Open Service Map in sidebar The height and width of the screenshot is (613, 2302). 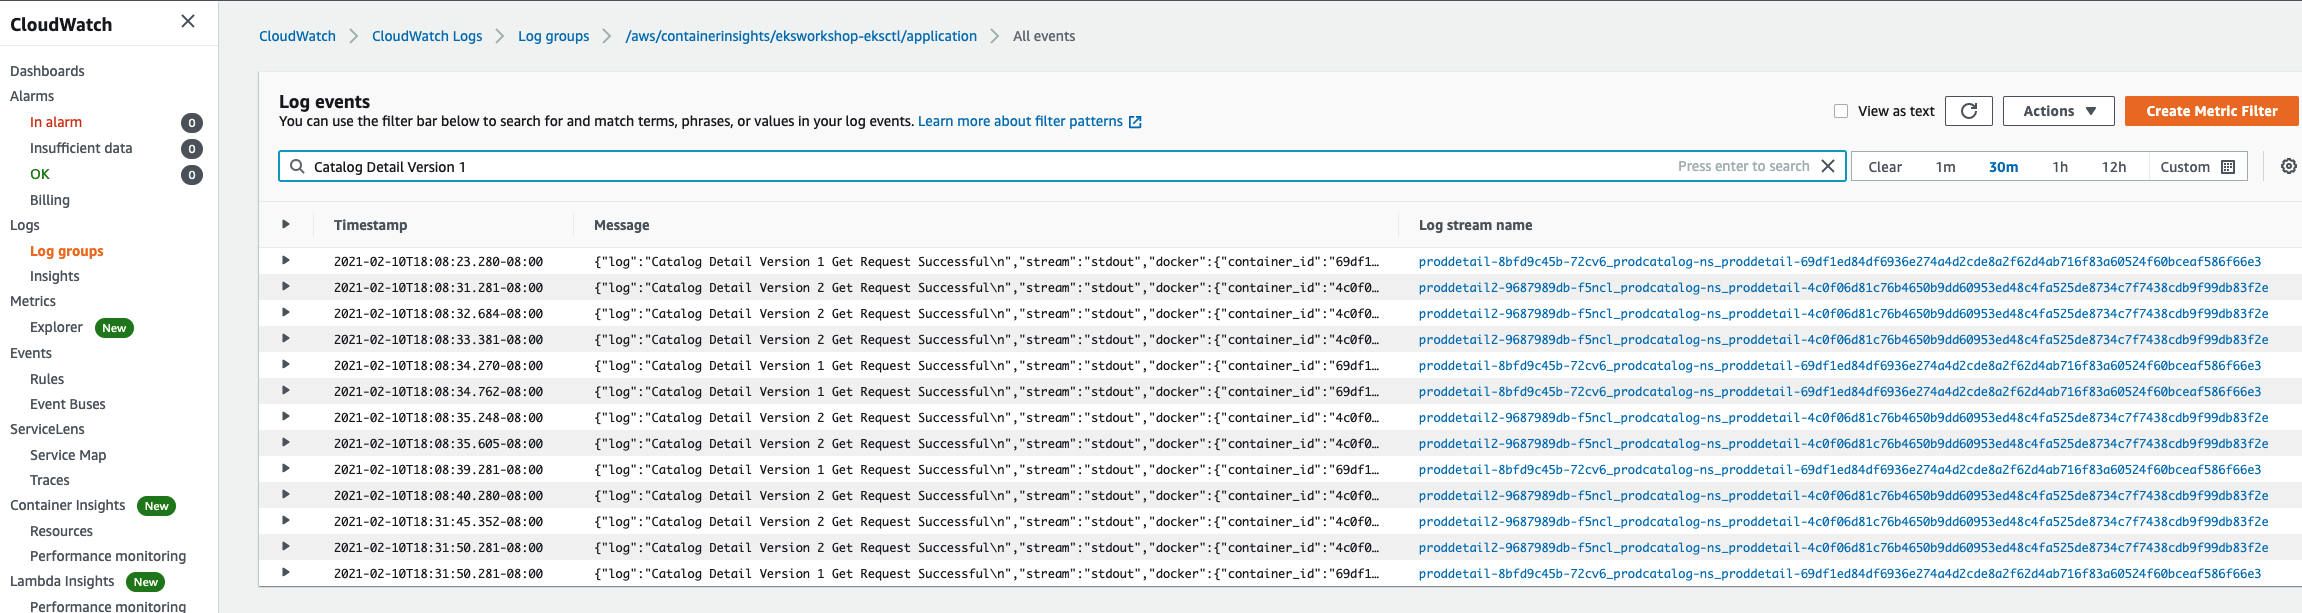(x=68, y=455)
